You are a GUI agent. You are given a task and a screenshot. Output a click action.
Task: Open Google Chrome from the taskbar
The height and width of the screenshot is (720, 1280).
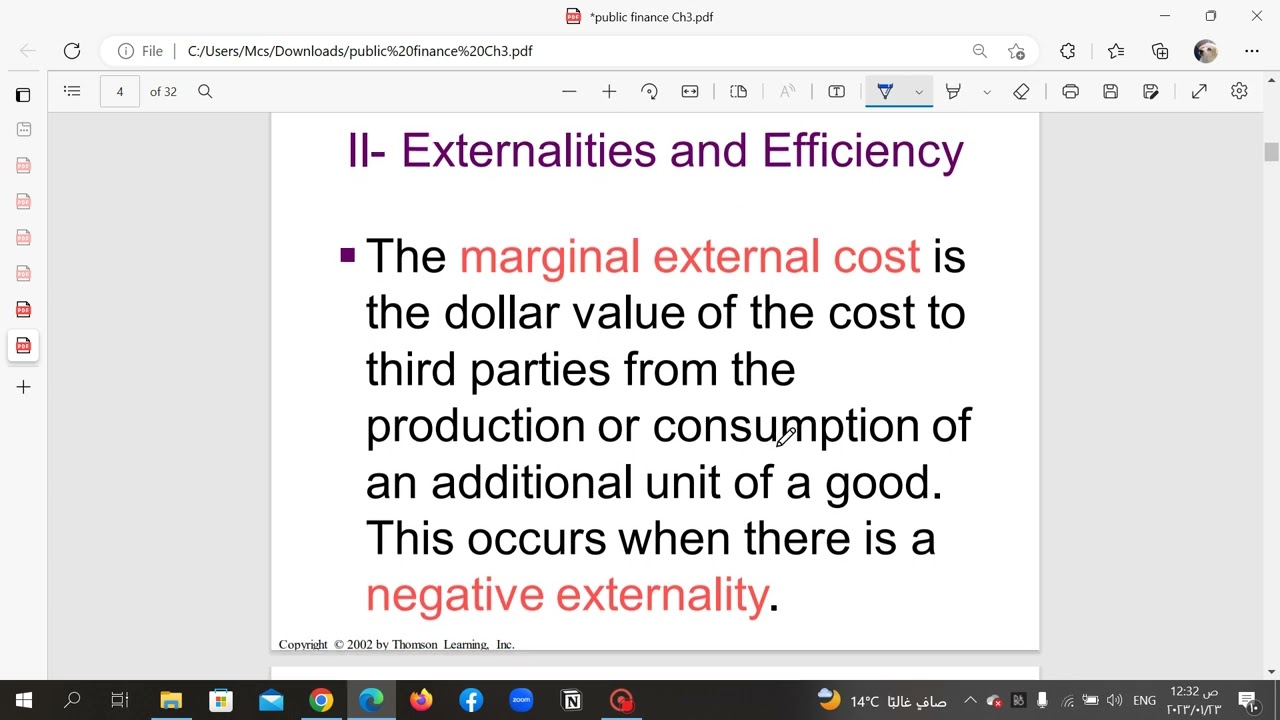tap(321, 700)
